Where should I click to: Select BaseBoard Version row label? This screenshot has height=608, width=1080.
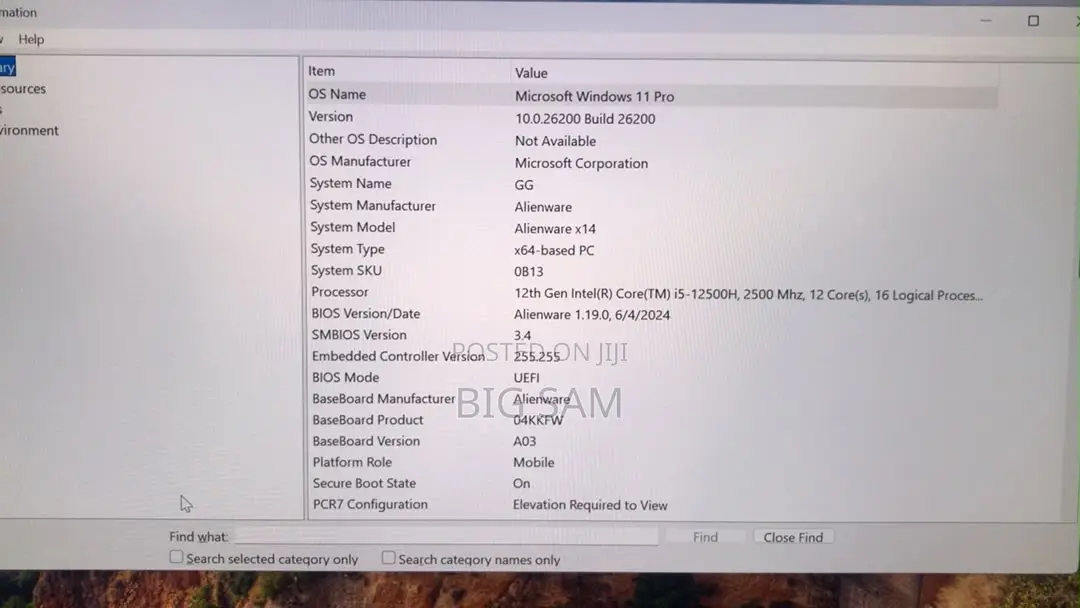[366, 441]
